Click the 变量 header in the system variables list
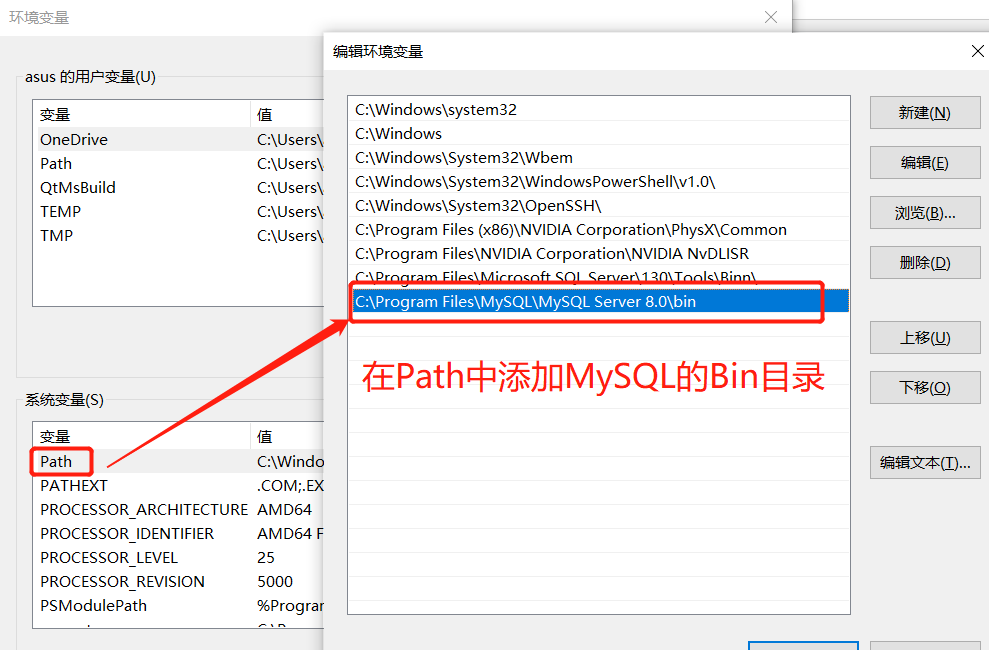This screenshot has height=650, width=989. (x=144, y=436)
